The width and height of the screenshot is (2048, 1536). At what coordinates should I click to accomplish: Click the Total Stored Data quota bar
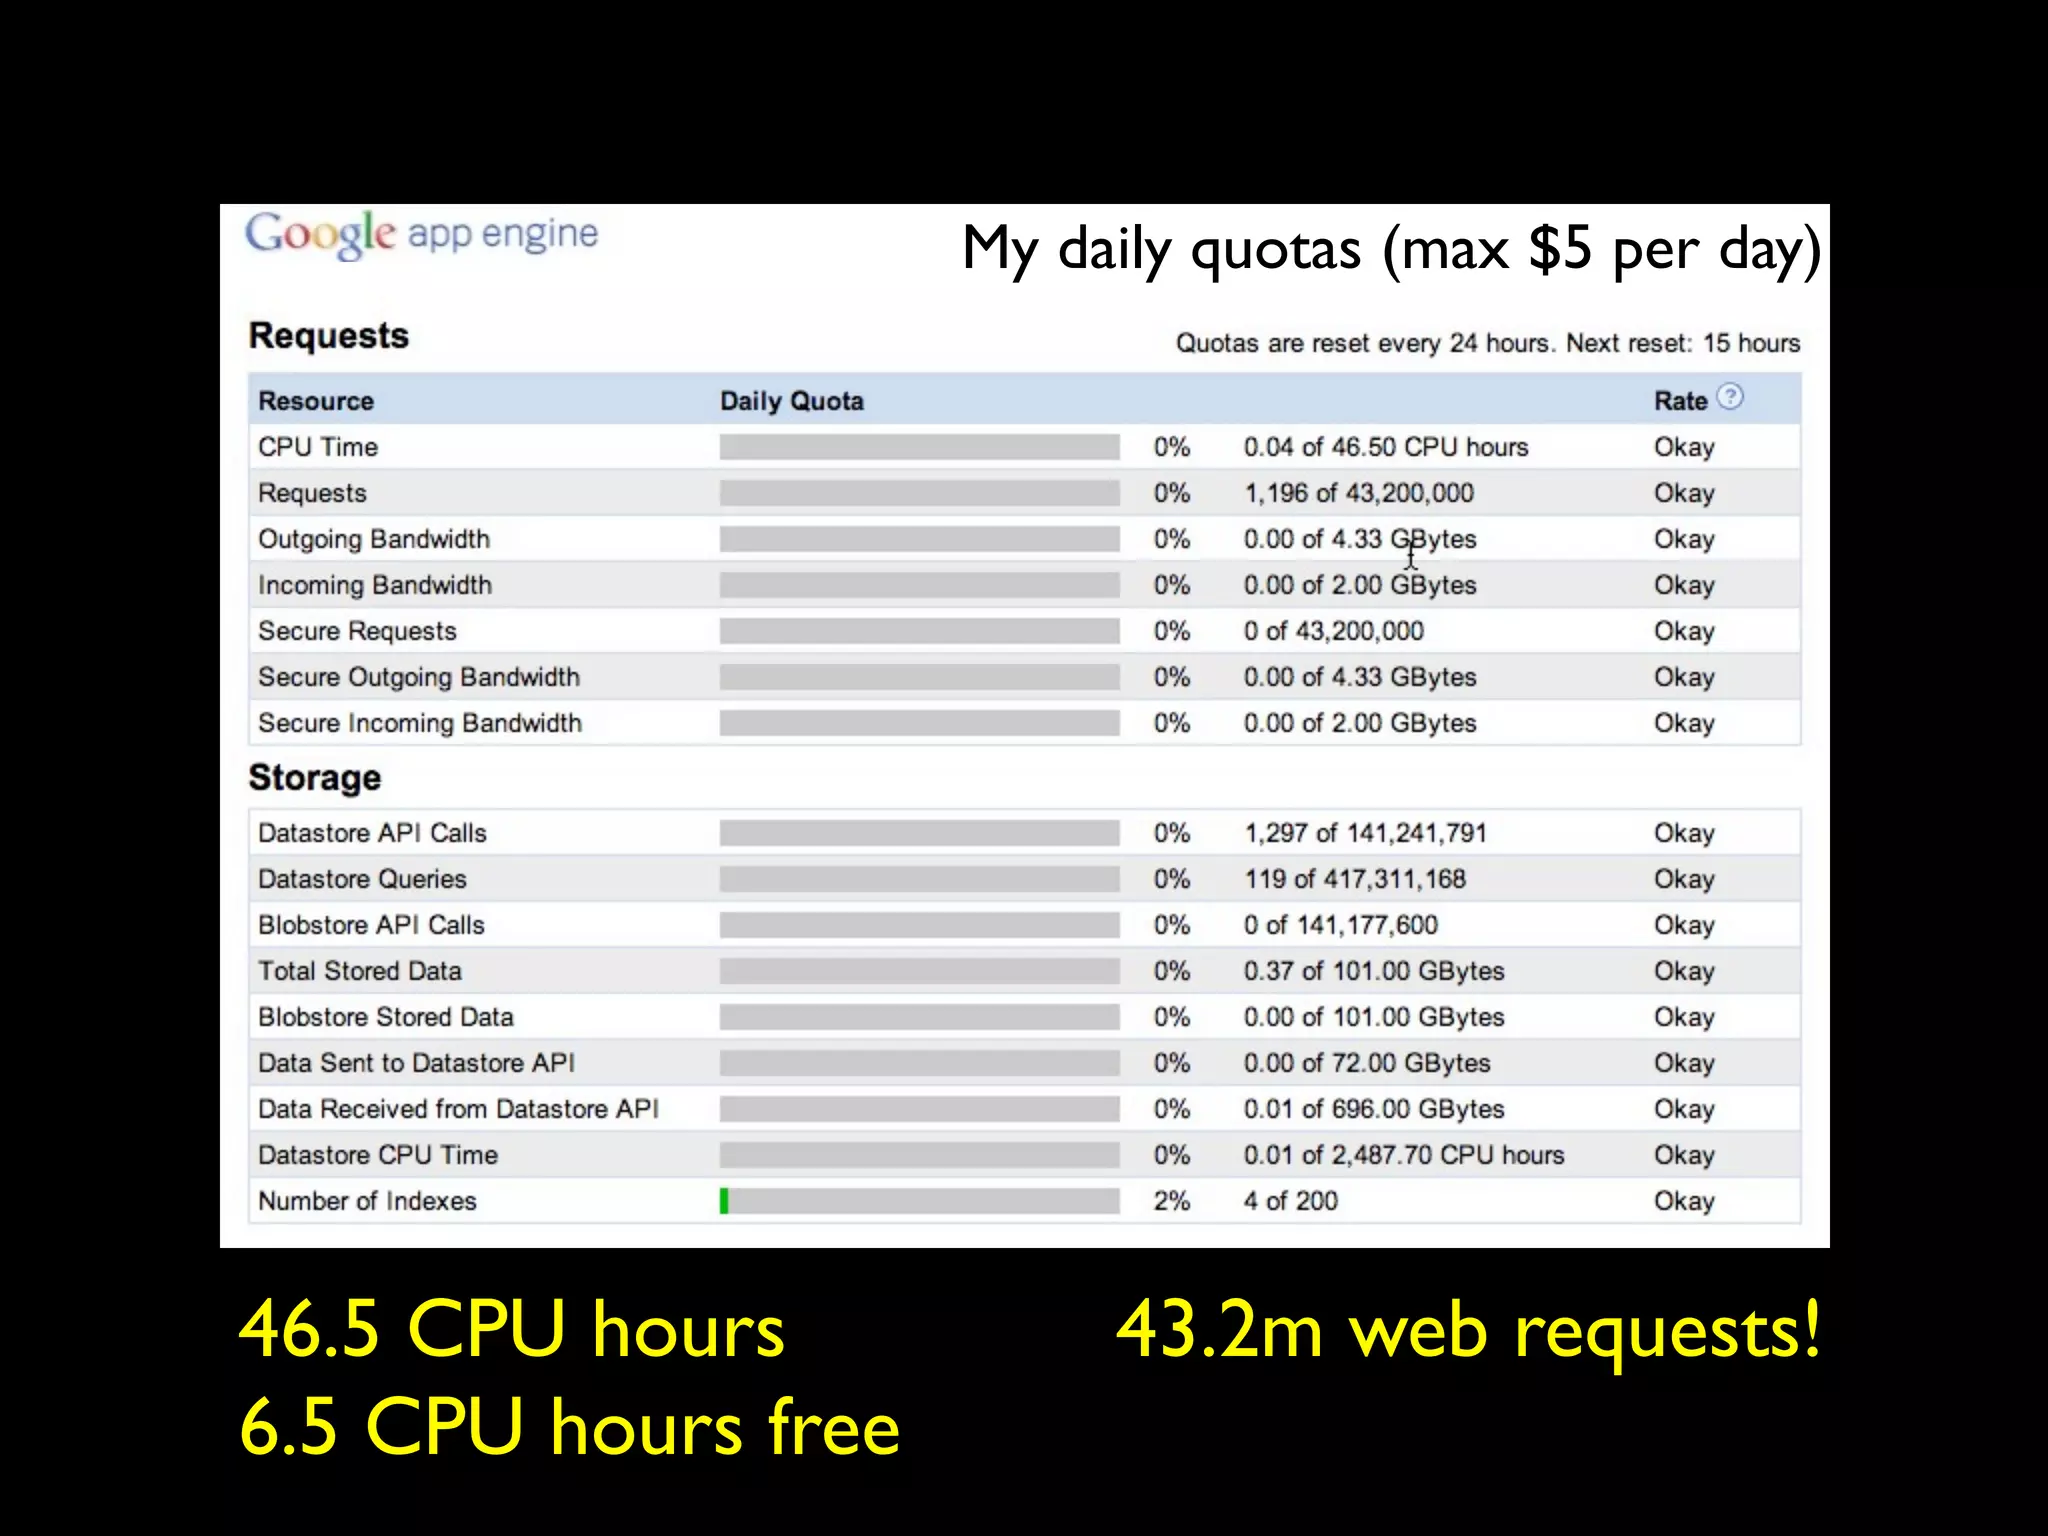[x=919, y=971]
